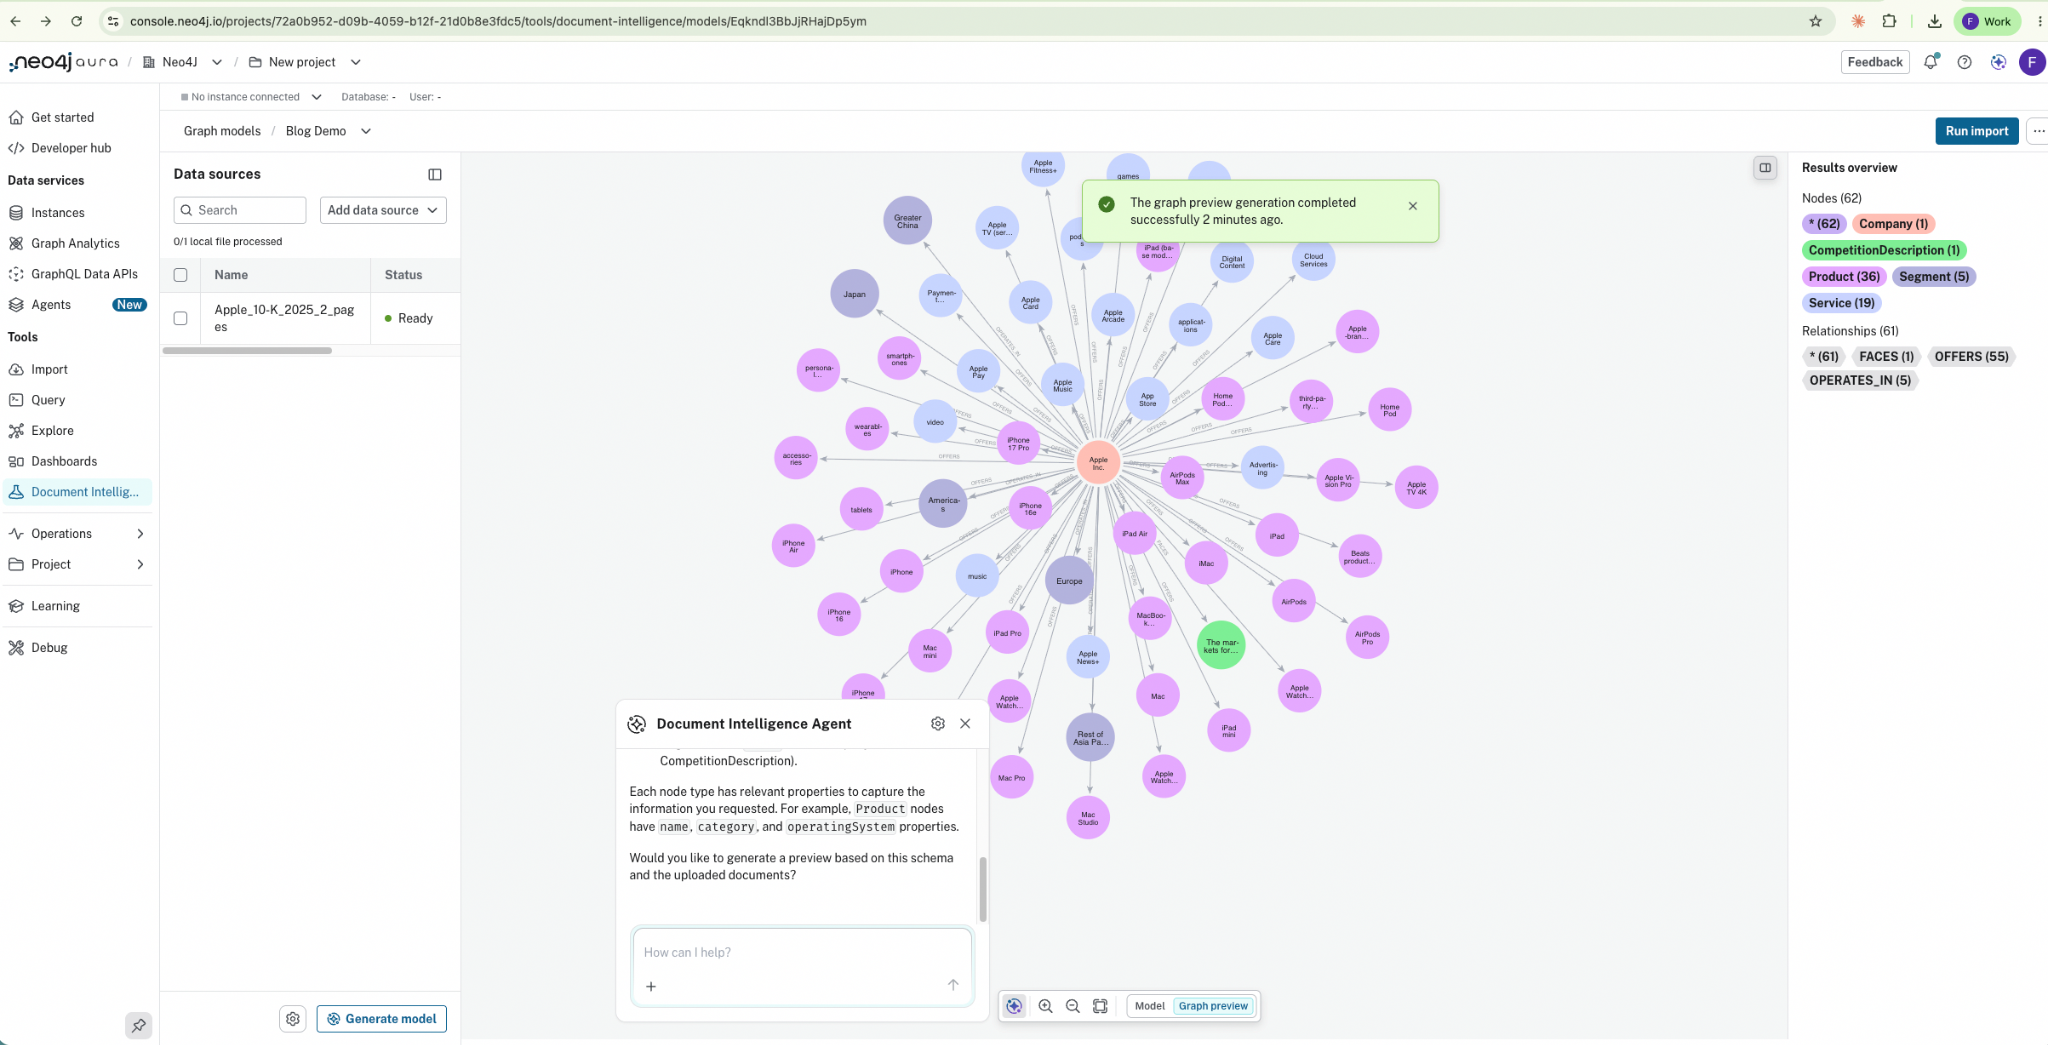Viewport: 2048px width, 1045px height.
Task: Select the Apple Inc. center node
Action: (x=1098, y=464)
